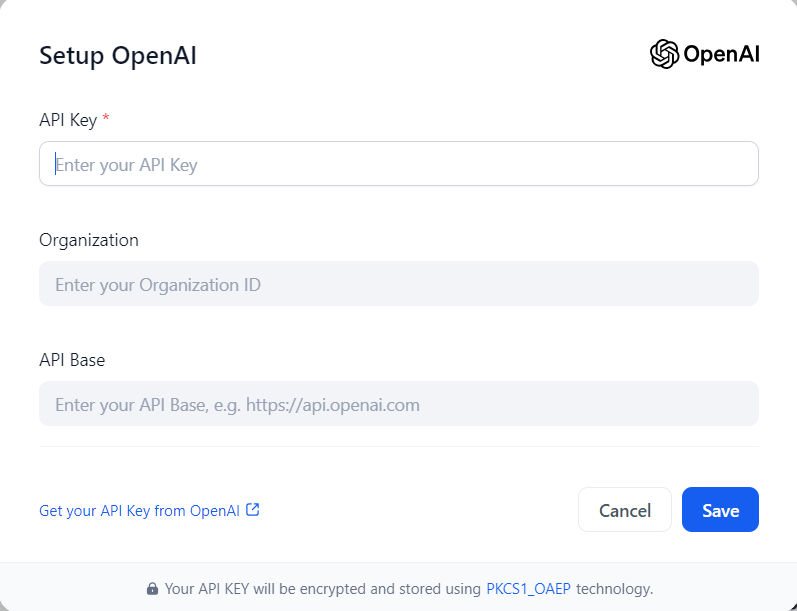The width and height of the screenshot is (797, 611).
Task: Click the word 'technology' in the footer
Action: pyautogui.click(x=614, y=588)
